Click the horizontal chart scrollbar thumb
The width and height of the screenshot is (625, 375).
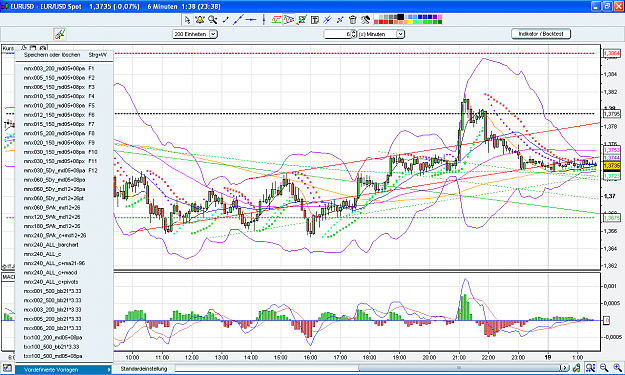click(460, 368)
